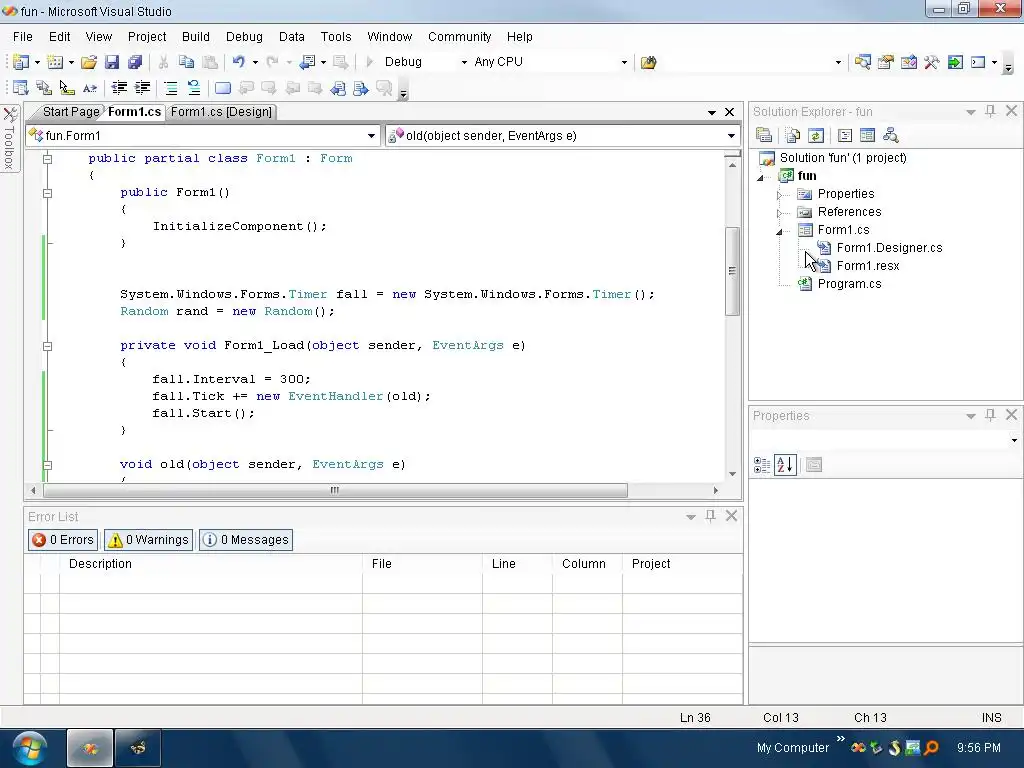The width and height of the screenshot is (1024, 768).
Task: Toggle auto-hide pin on Solution Explorer
Action: coord(991,111)
